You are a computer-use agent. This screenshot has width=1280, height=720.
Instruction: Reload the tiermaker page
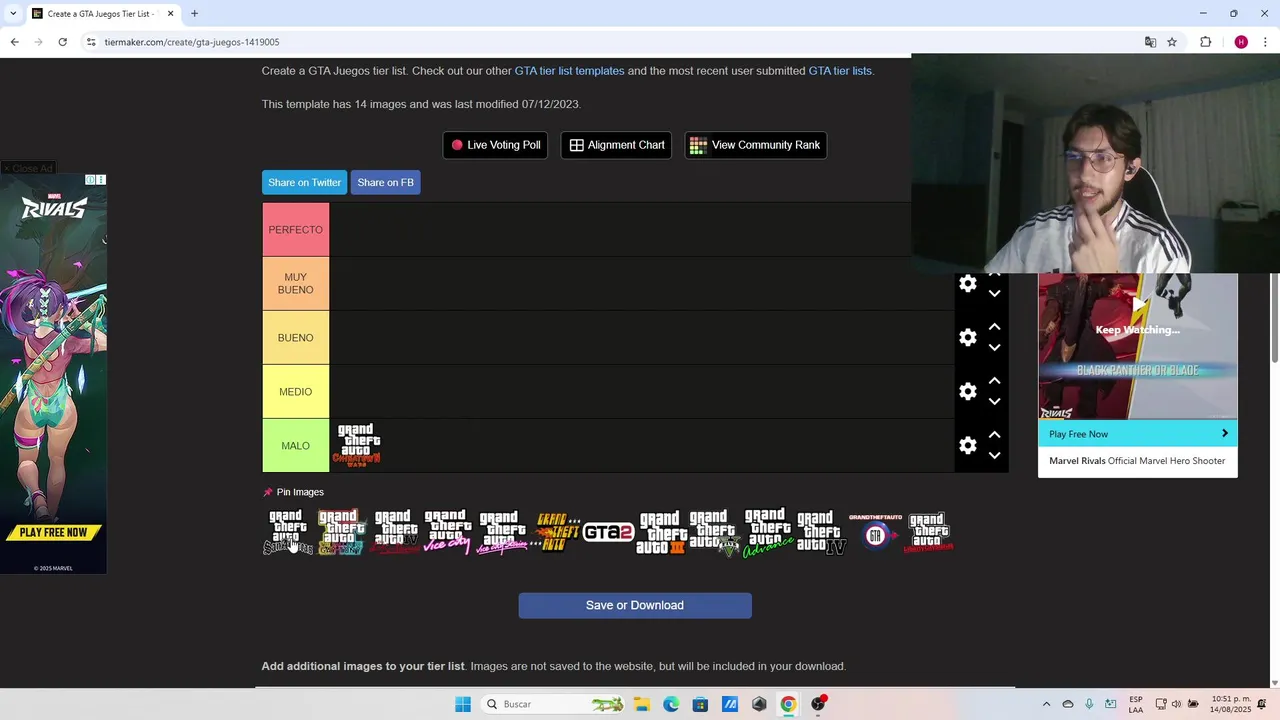[62, 42]
